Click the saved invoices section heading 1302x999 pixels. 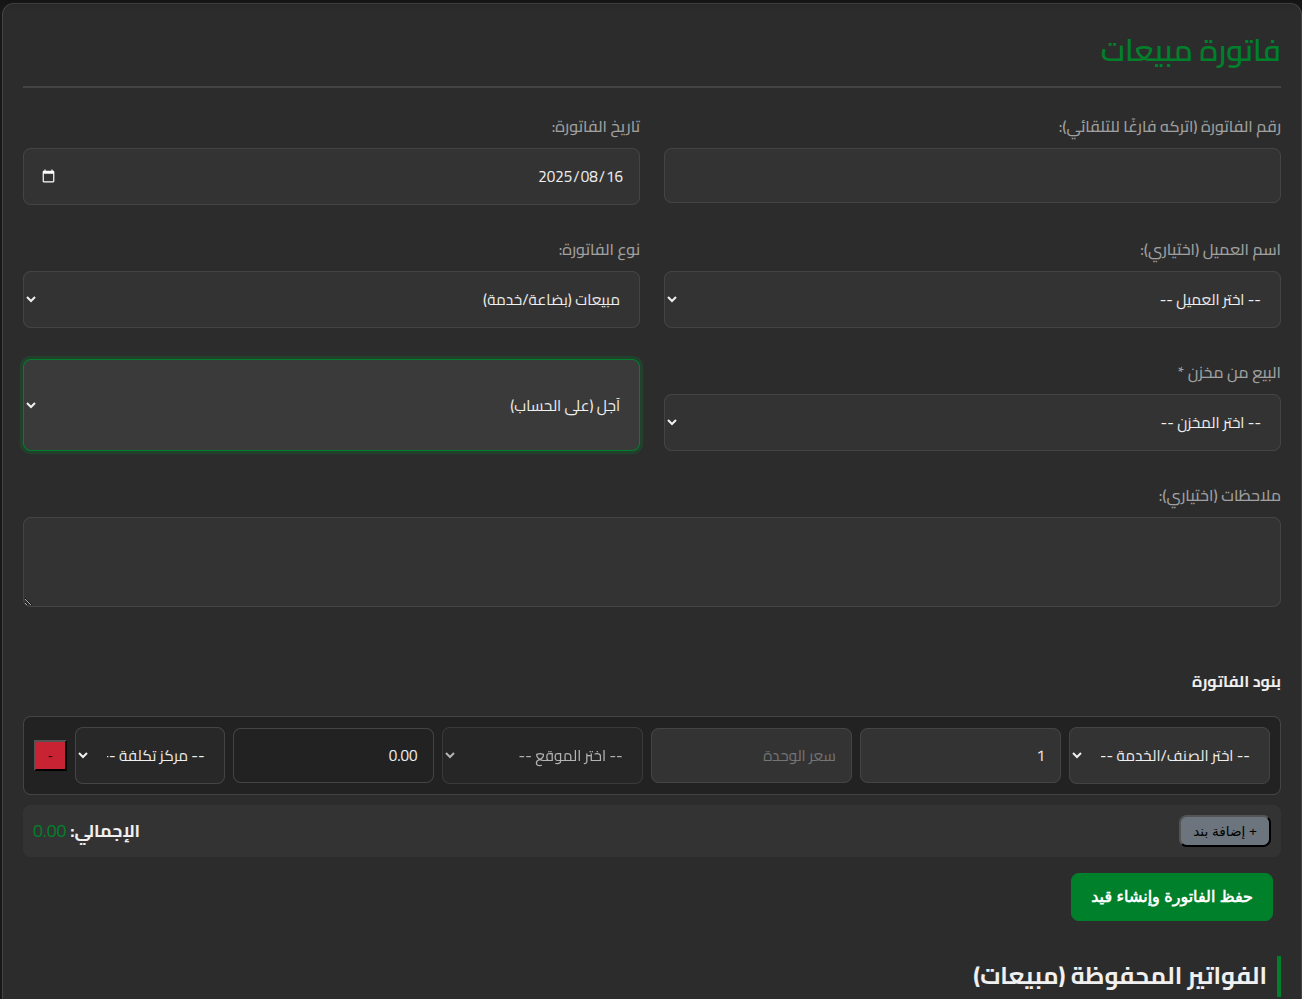click(1119, 976)
